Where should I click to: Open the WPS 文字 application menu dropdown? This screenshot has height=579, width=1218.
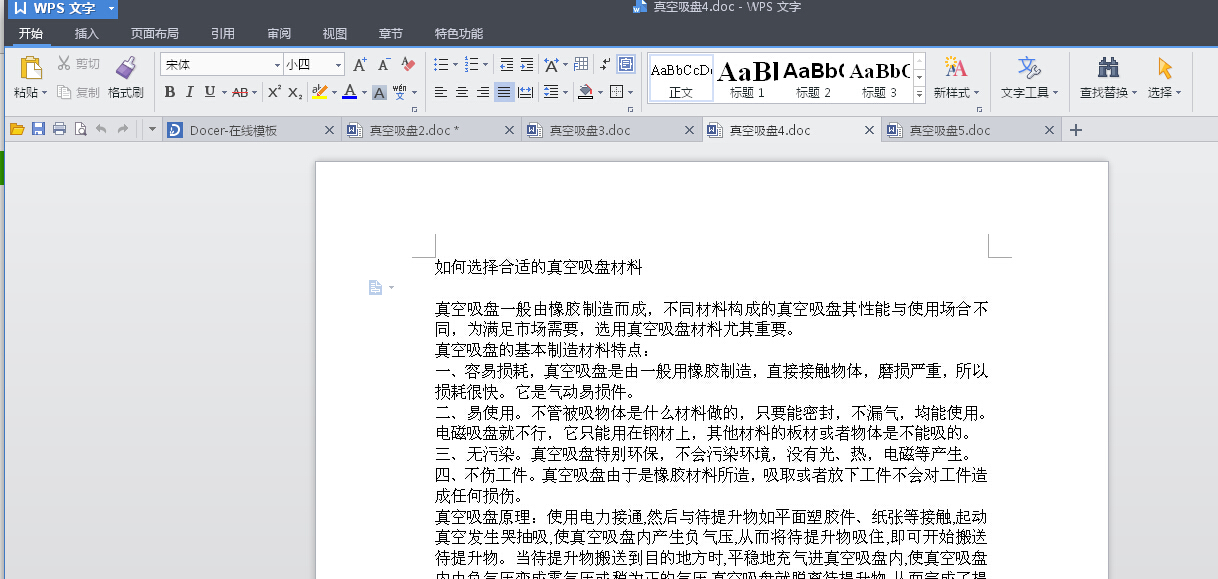coord(111,8)
